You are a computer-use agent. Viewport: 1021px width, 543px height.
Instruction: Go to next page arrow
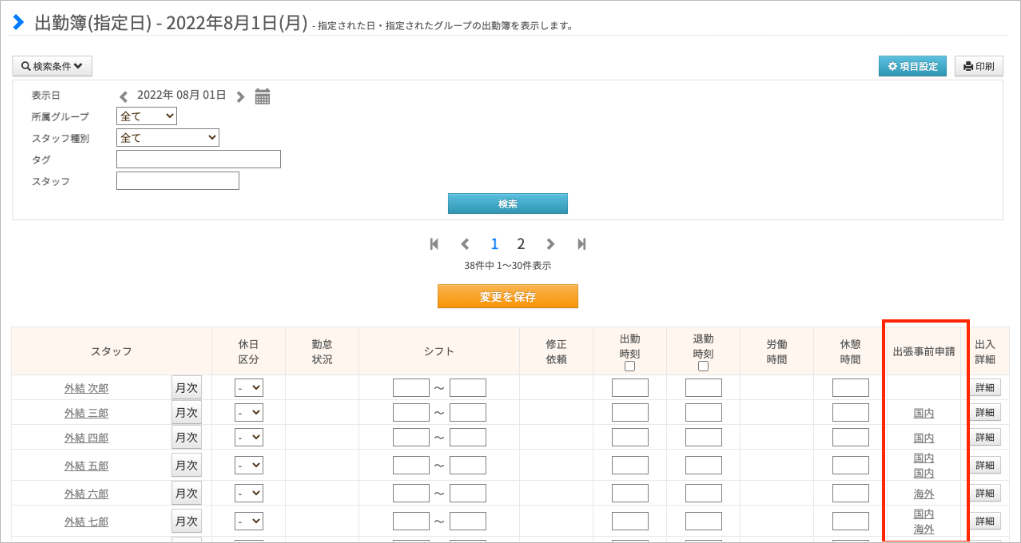551,244
